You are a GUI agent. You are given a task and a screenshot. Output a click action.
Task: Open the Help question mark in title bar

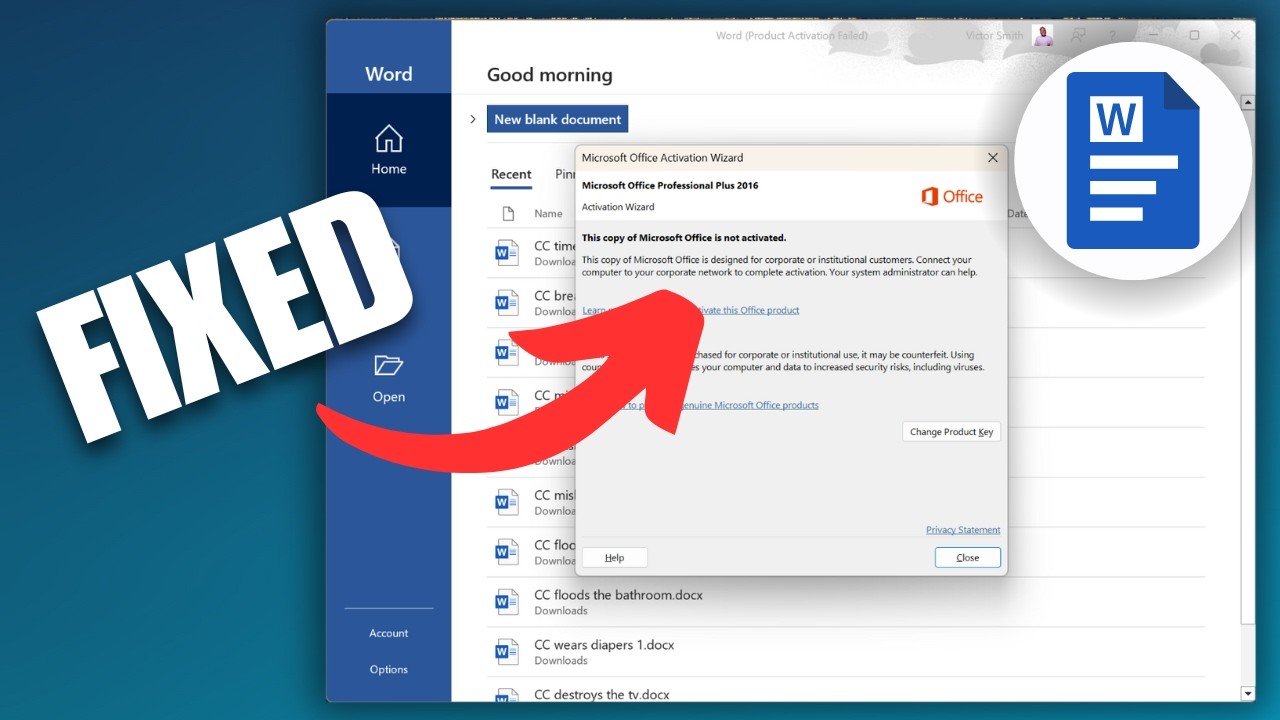1112,35
